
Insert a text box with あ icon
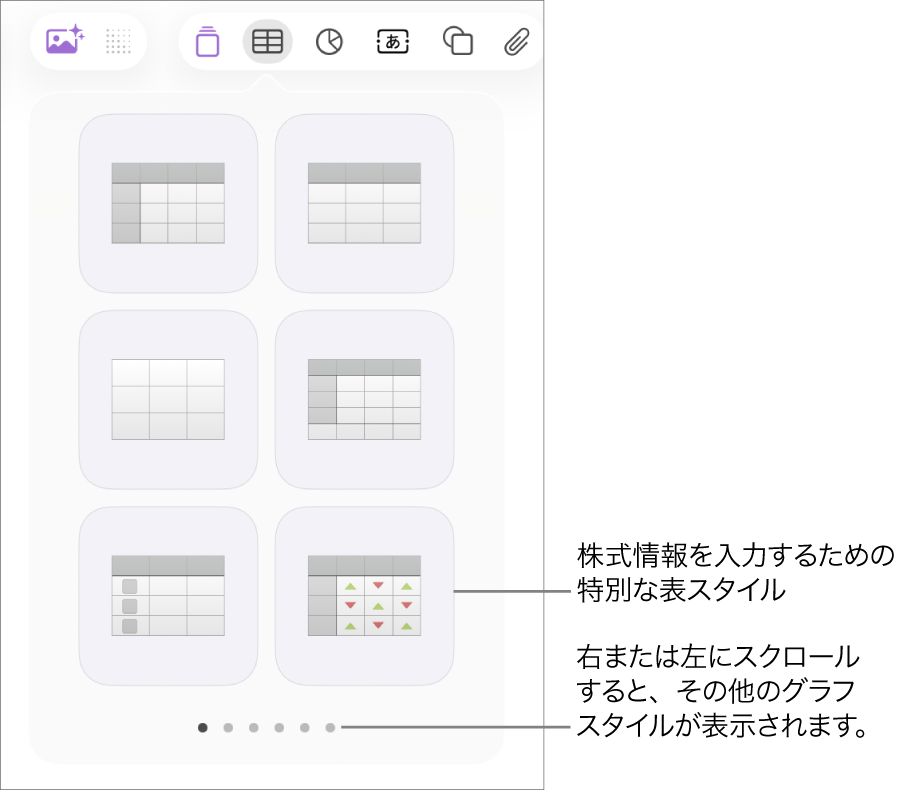(393, 42)
